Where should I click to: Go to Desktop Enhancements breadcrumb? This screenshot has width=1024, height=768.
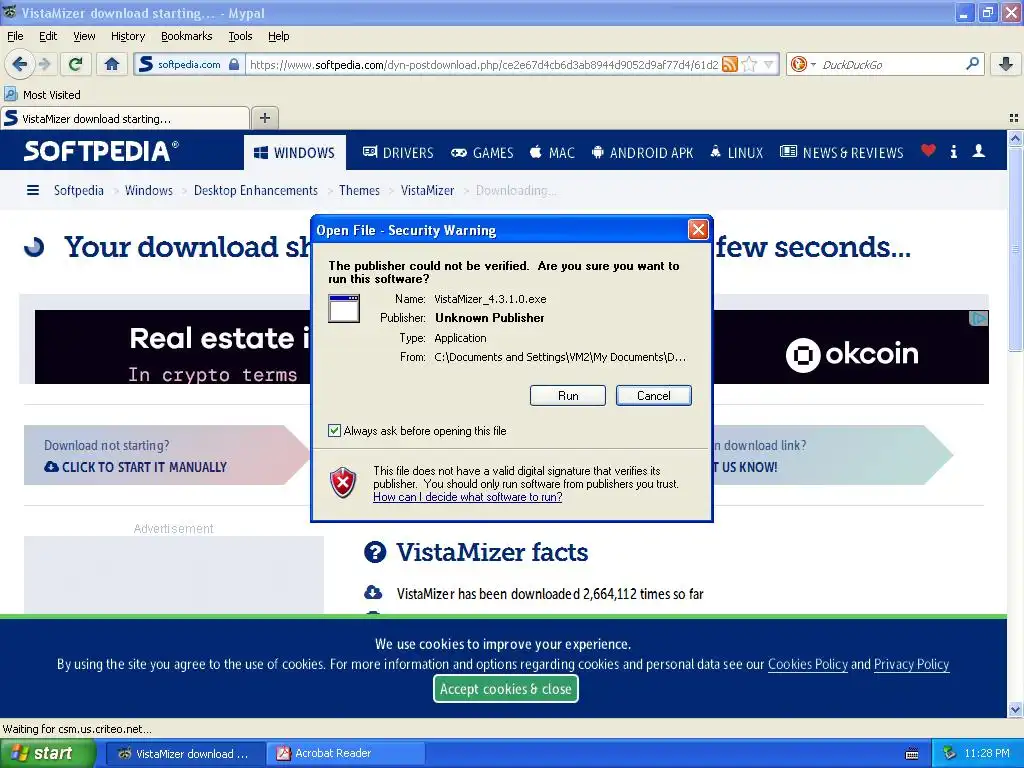(x=255, y=190)
